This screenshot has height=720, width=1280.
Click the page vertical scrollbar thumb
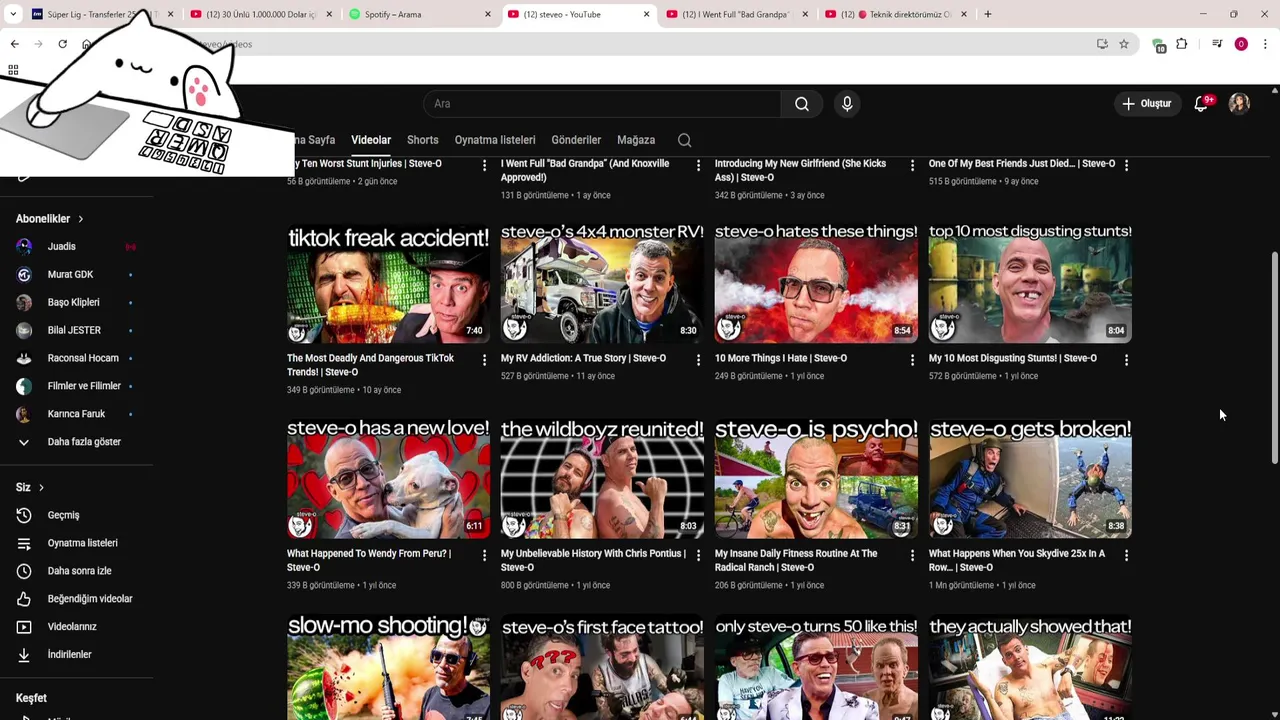[x=1274, y=358]
